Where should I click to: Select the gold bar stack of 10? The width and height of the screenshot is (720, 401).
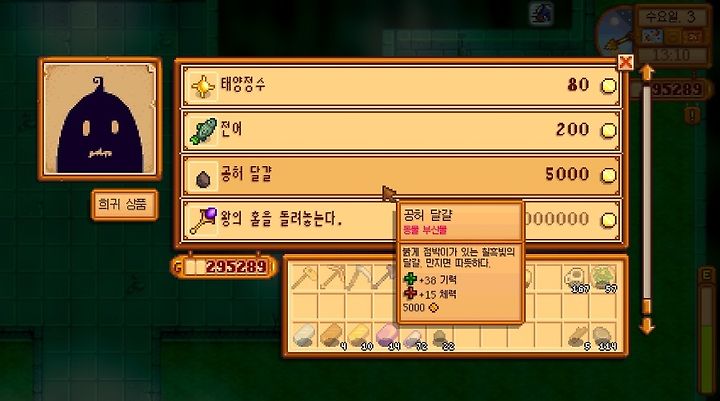(360, 336)
